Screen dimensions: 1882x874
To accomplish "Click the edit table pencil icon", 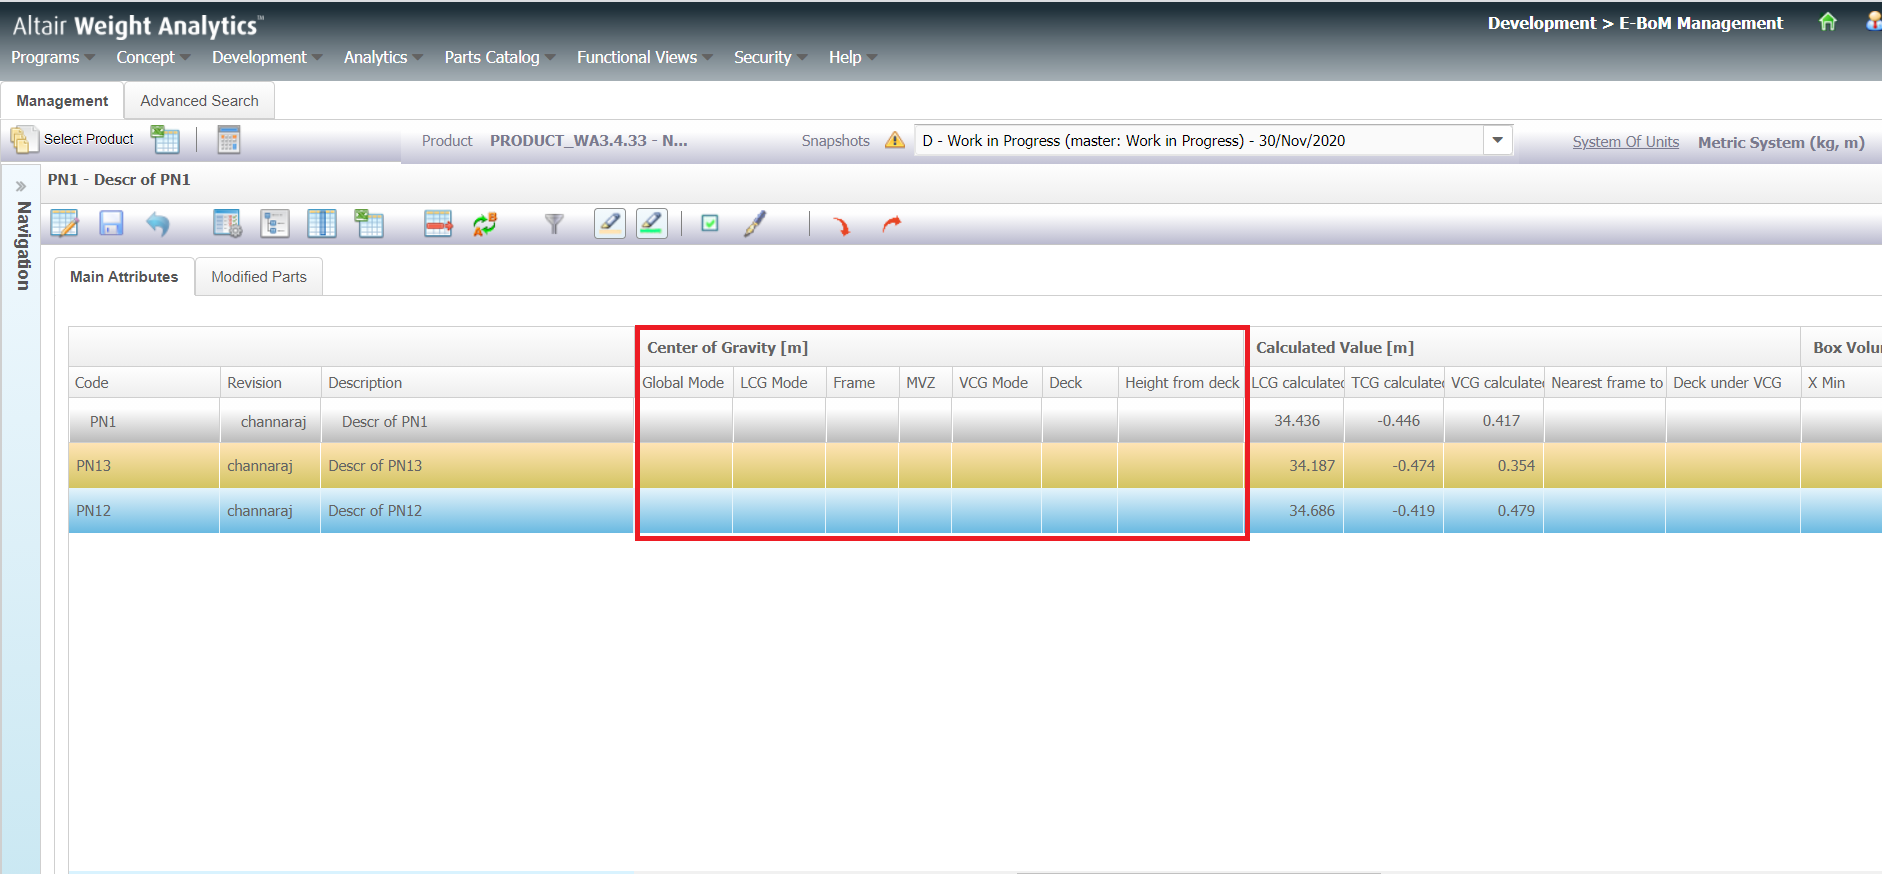I will pyautogui.click(x=65, y=224).
